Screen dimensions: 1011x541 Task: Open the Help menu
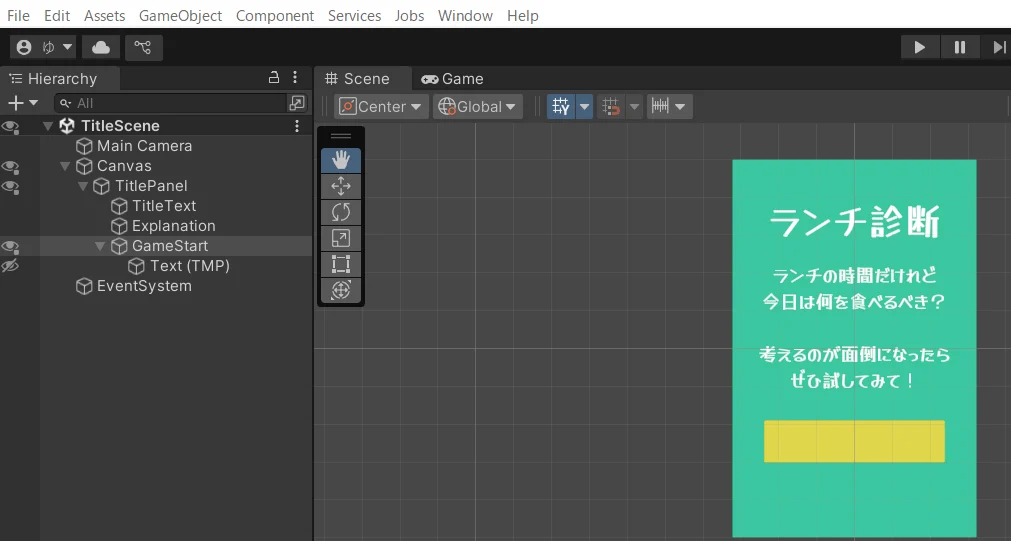point(522,15)
